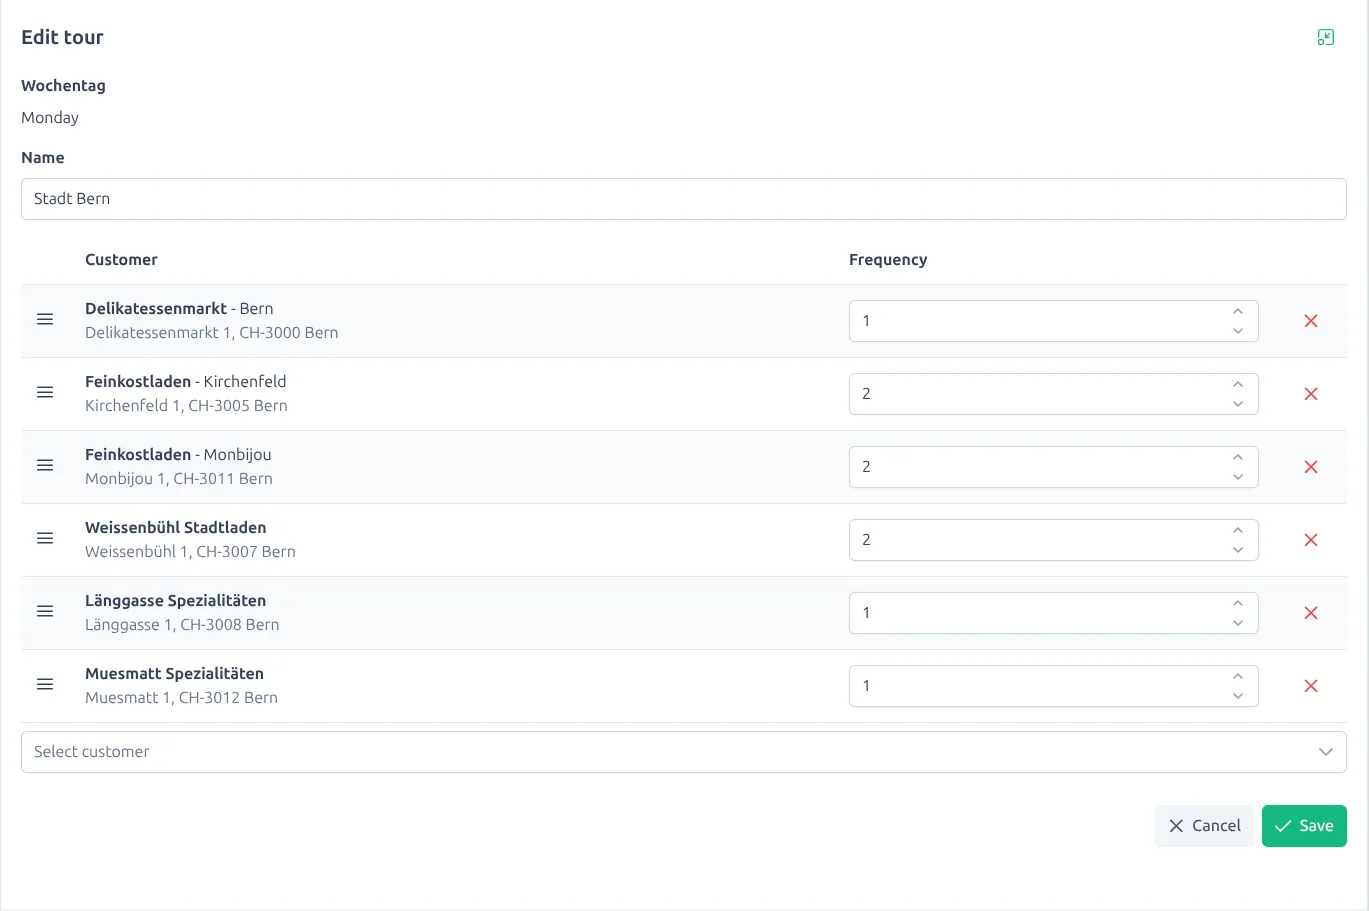Remove Feinkostladen Kirchenfeld using red X
Image resolution: width=1369 pixels, height=911 pixels.
1311,393
